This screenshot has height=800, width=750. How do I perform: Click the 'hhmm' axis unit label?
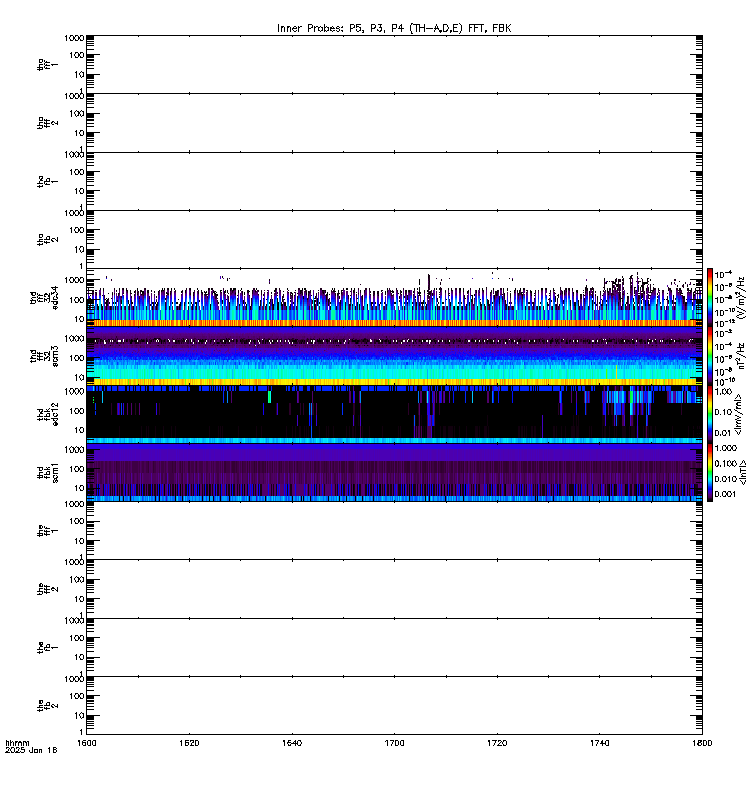tap(17, 743)
